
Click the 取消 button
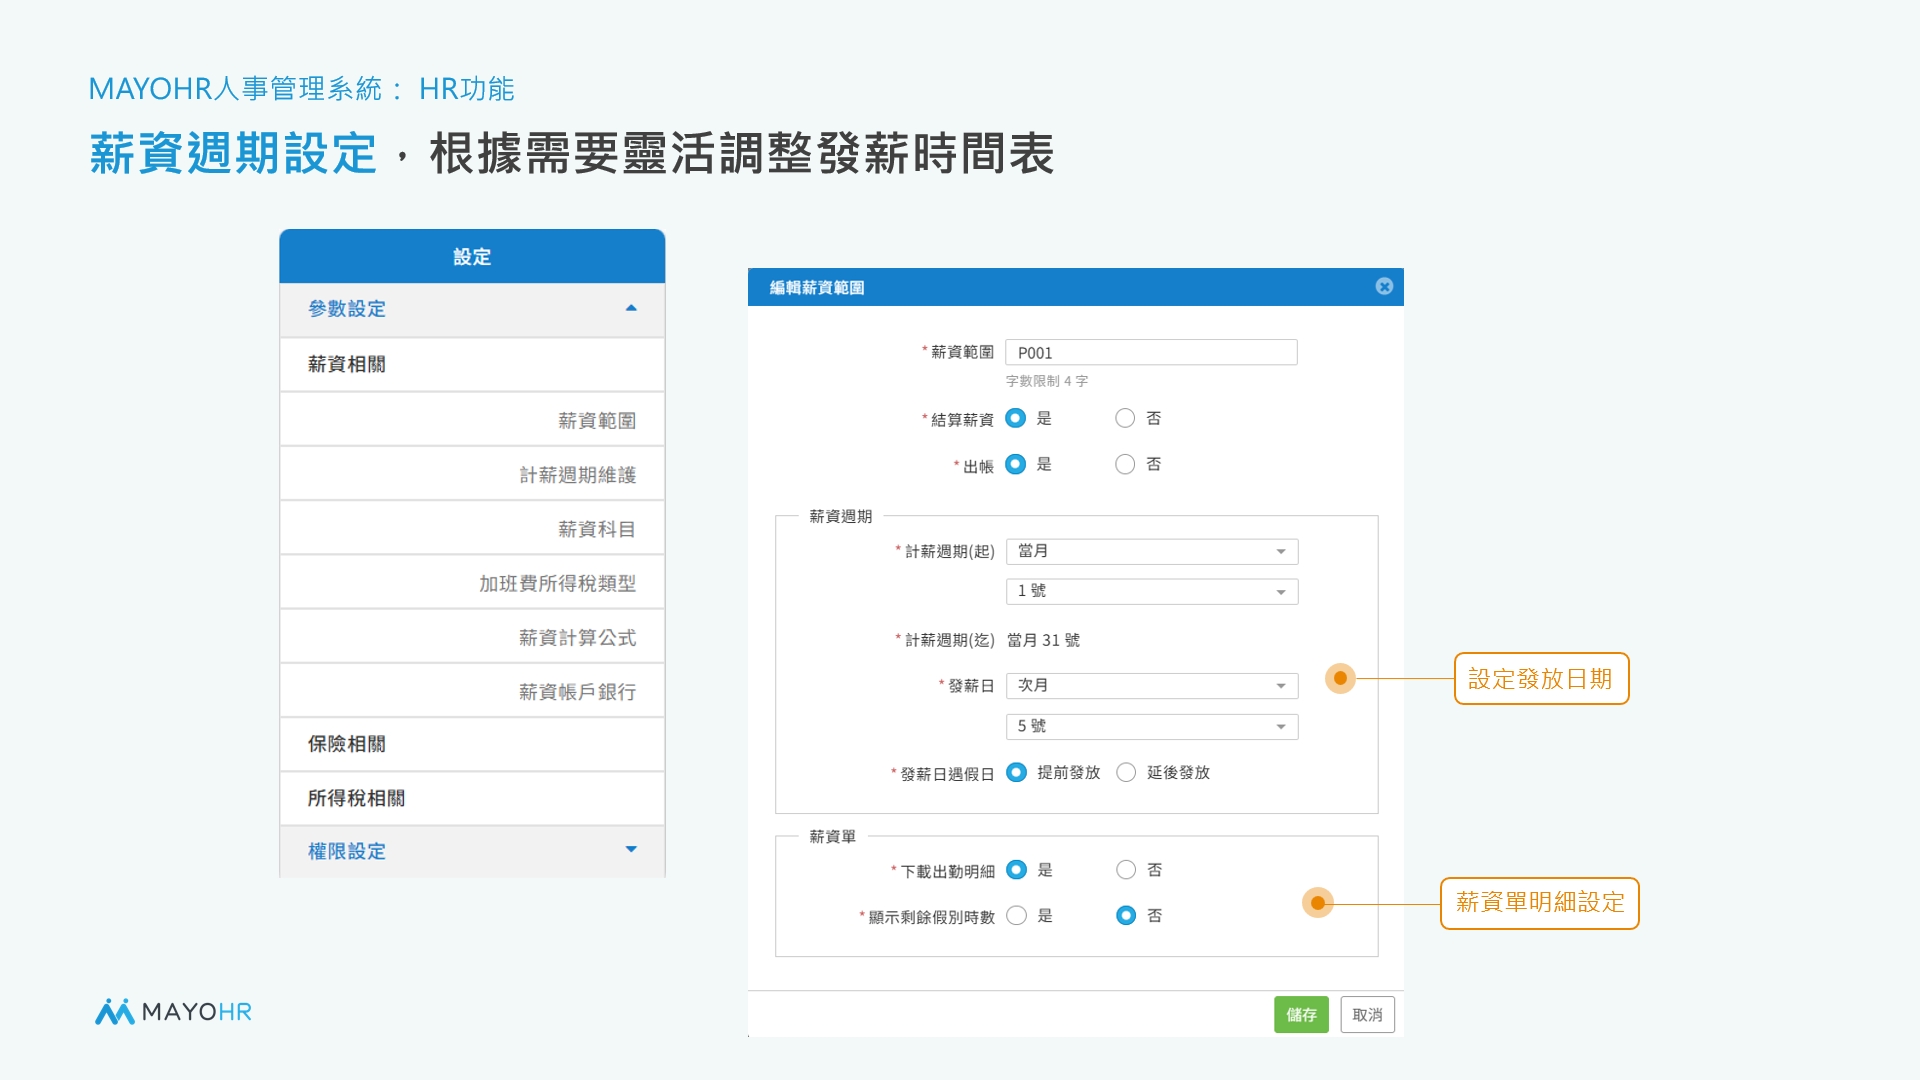pos(1367,1014)
